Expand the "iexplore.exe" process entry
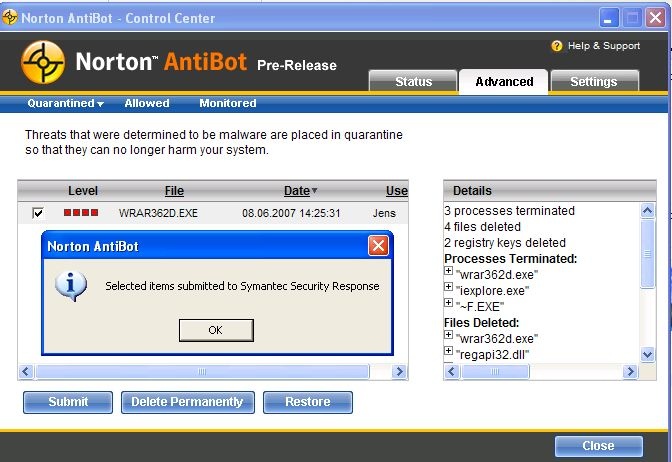 click(x=448, y=287)
